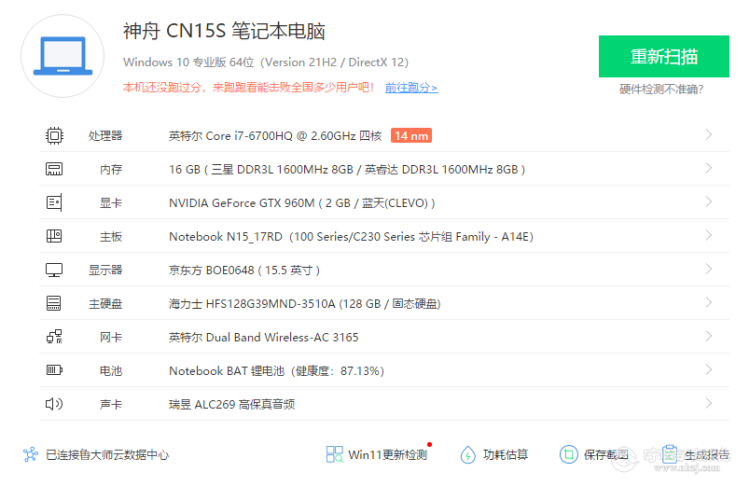Click the processor (处理器) chip icon
Viewport: 750px width, 486px height.
pos(54,135)
